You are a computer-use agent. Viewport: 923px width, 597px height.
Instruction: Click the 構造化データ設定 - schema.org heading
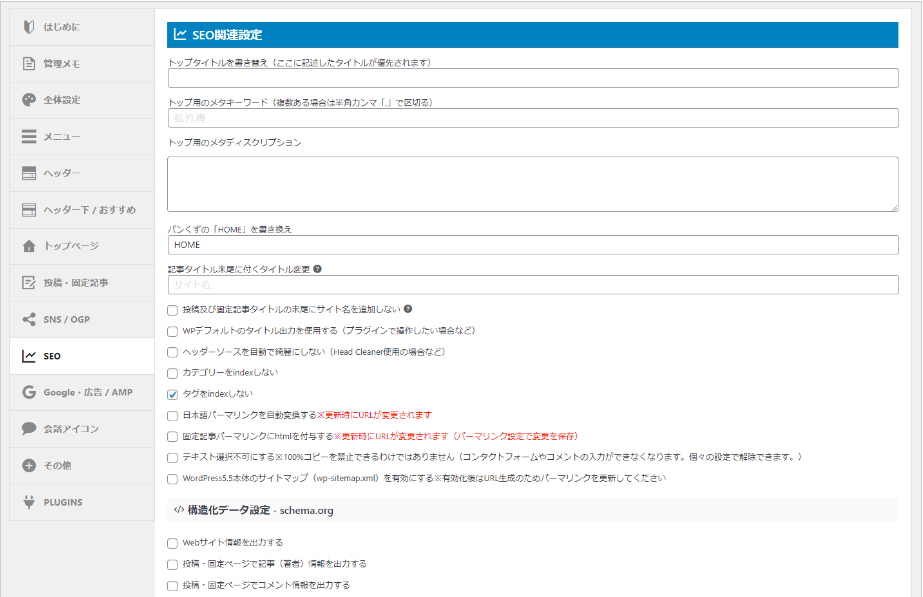[260, 510]
